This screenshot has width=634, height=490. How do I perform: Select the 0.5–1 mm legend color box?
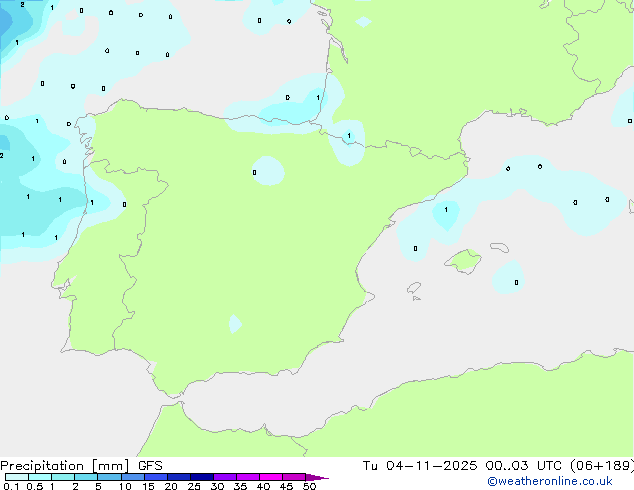(x=40, y=477)
